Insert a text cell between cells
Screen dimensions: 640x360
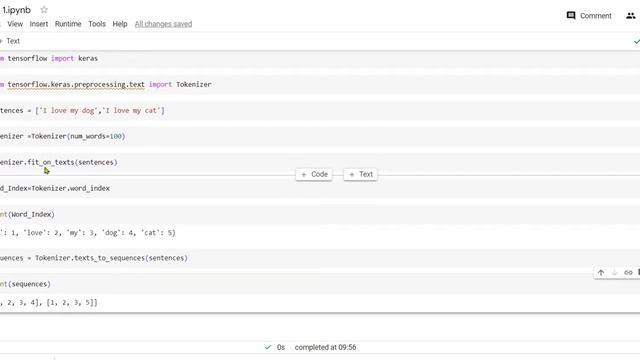(361, 174)
